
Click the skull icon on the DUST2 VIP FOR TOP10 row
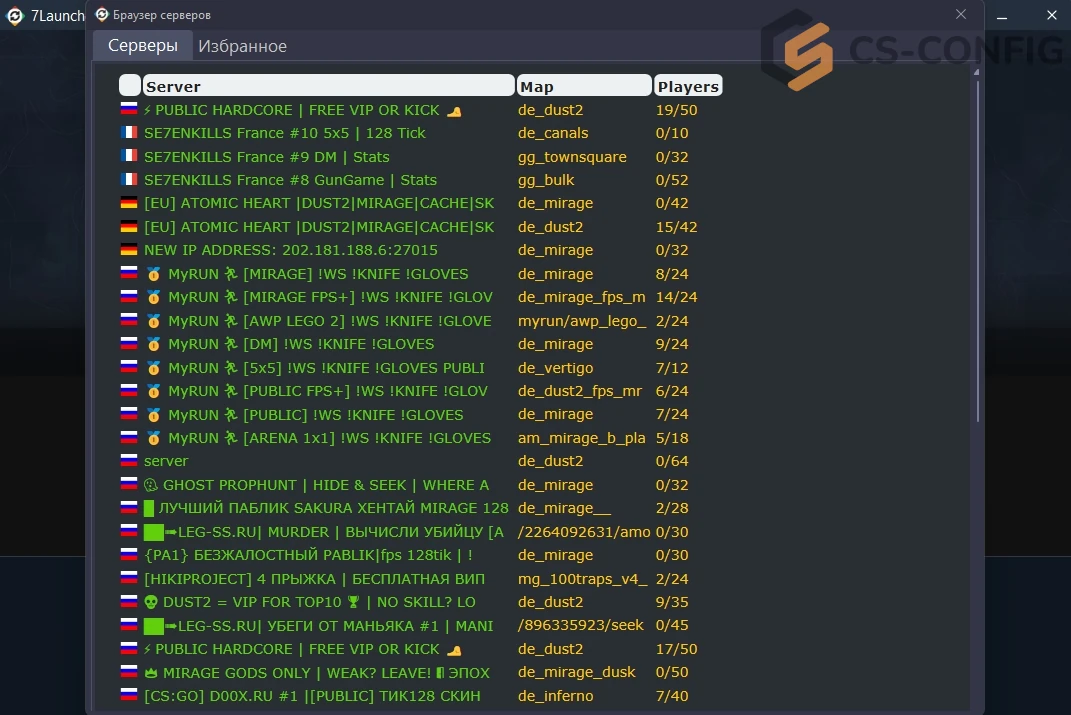153,602
